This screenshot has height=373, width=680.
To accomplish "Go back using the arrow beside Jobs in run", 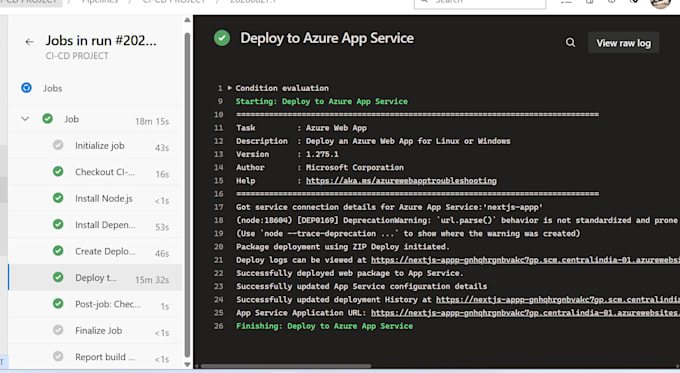I will tap(29, 42).
